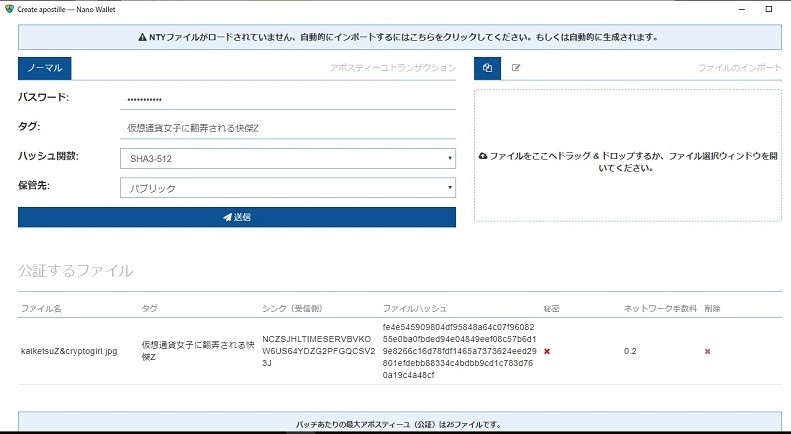
Task: Minimize the Nano Wallet window
Action: point(743,9)
